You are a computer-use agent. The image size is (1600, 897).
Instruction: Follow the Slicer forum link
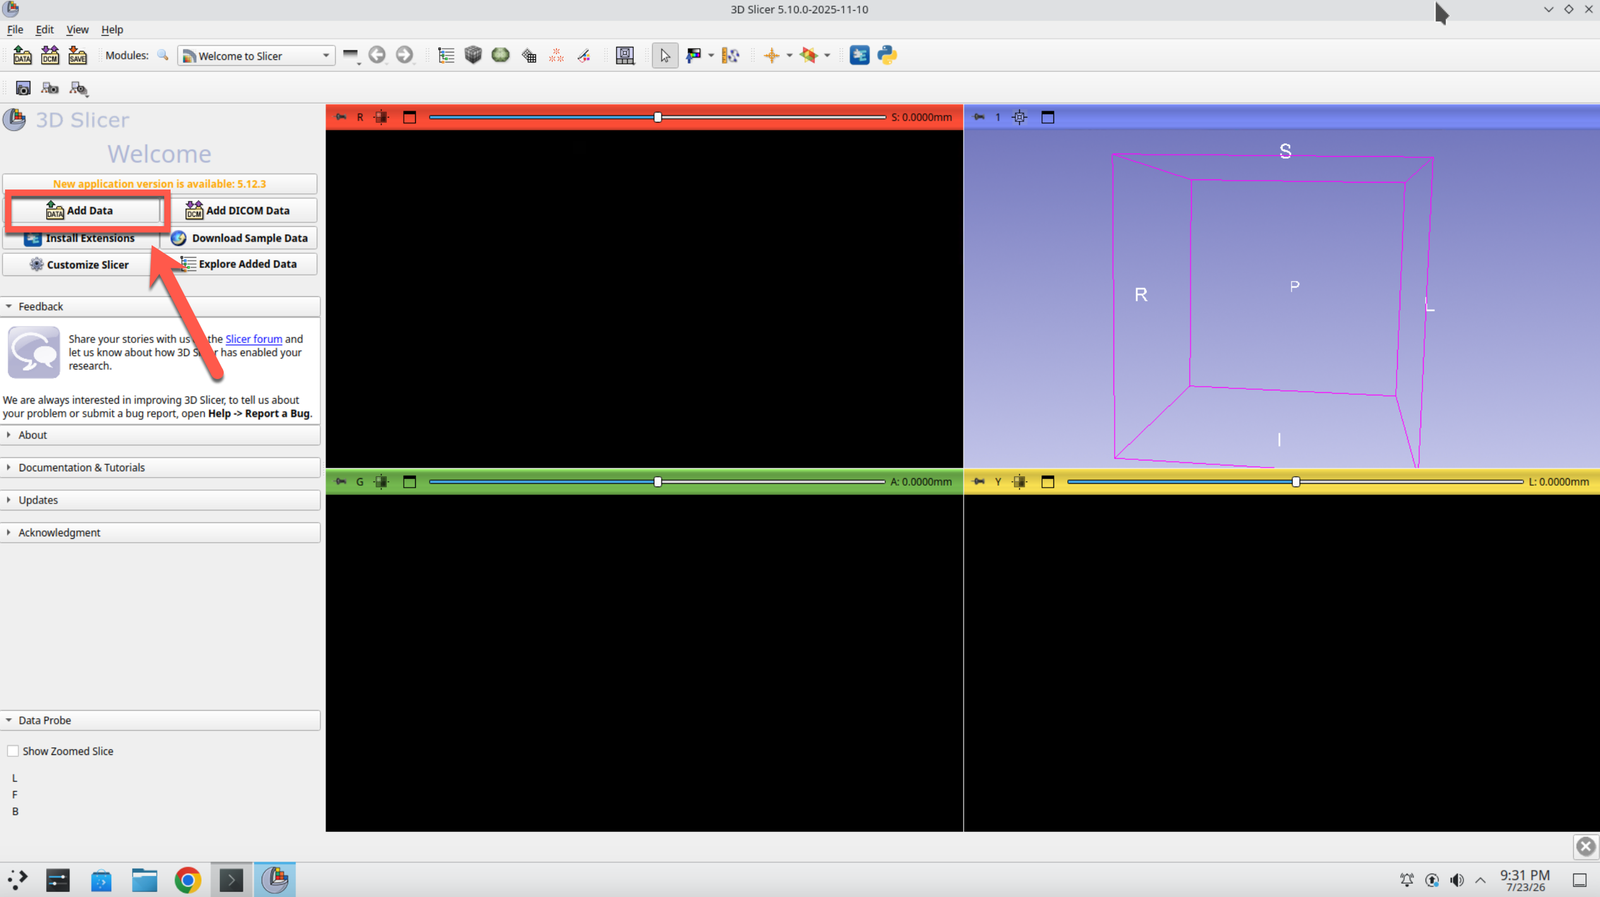coord(253,339)
